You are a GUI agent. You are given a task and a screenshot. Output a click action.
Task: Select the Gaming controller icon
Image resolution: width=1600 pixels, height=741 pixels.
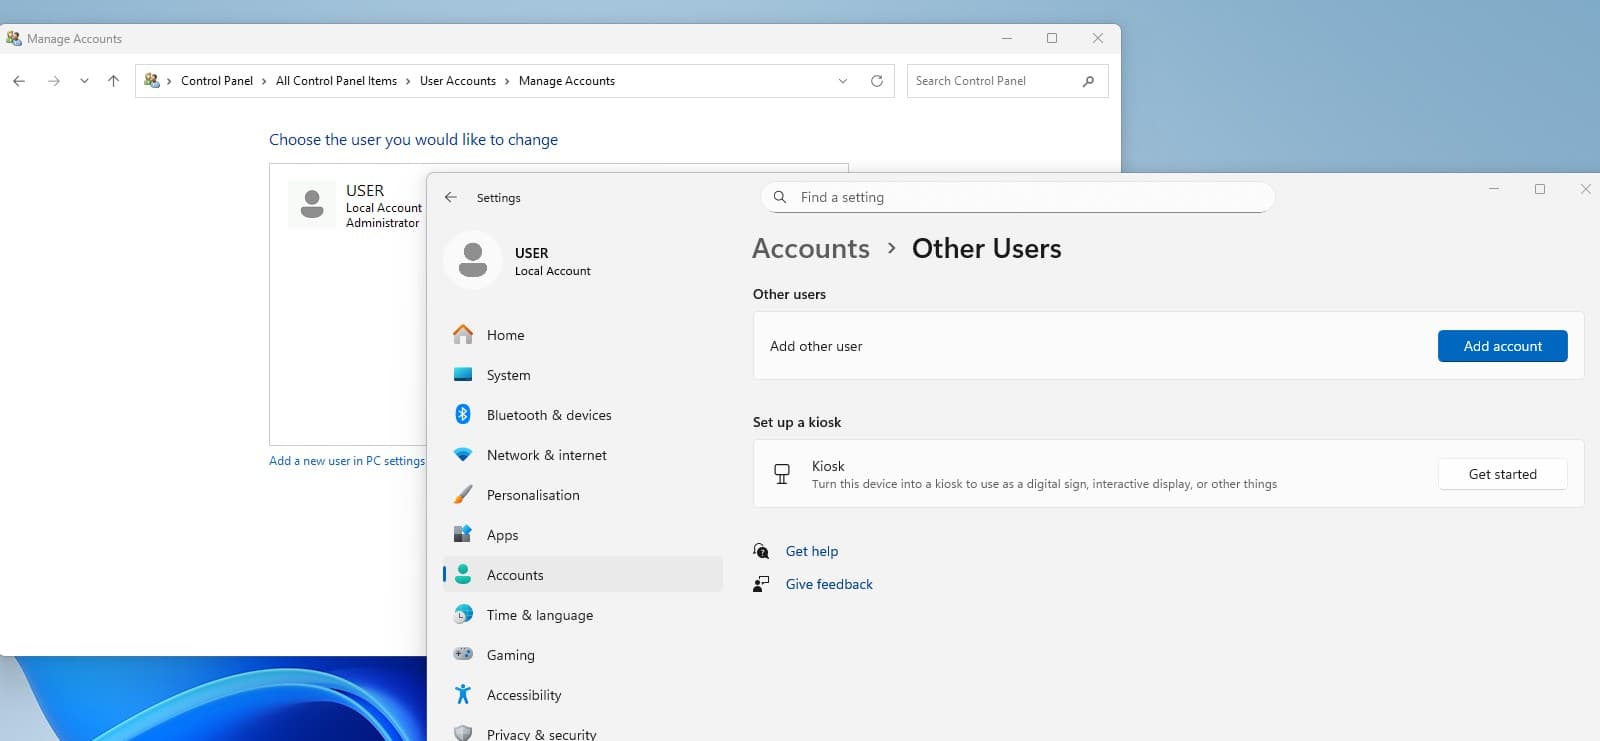[x=463, y=655]
